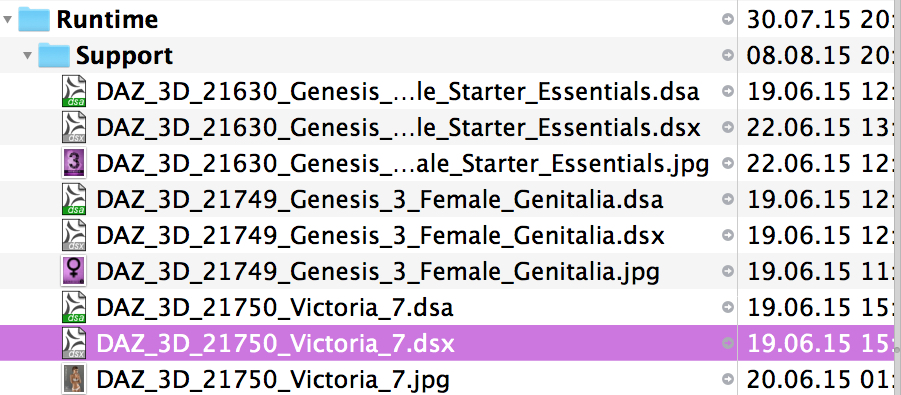Click arrow button beside Runtime folder row
This screenshot has width=901, height=395.
click(727, 20)
